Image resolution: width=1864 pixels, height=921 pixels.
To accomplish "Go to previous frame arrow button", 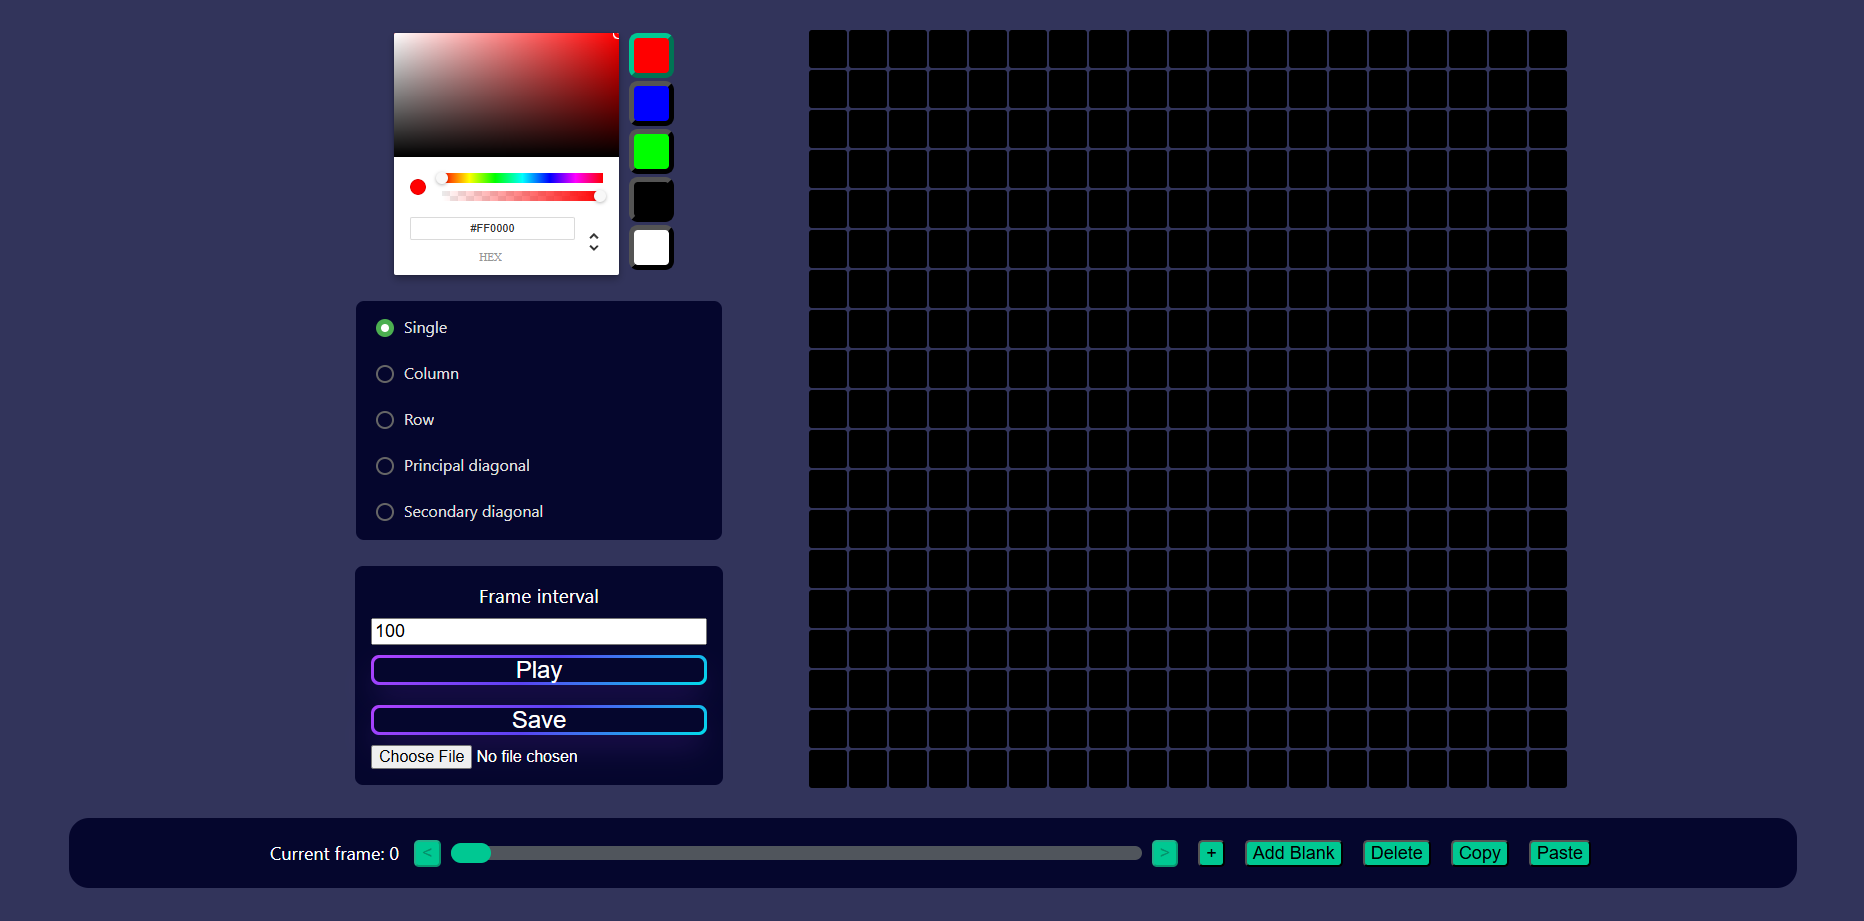I will pyautogui.click(x=427, y=853).
